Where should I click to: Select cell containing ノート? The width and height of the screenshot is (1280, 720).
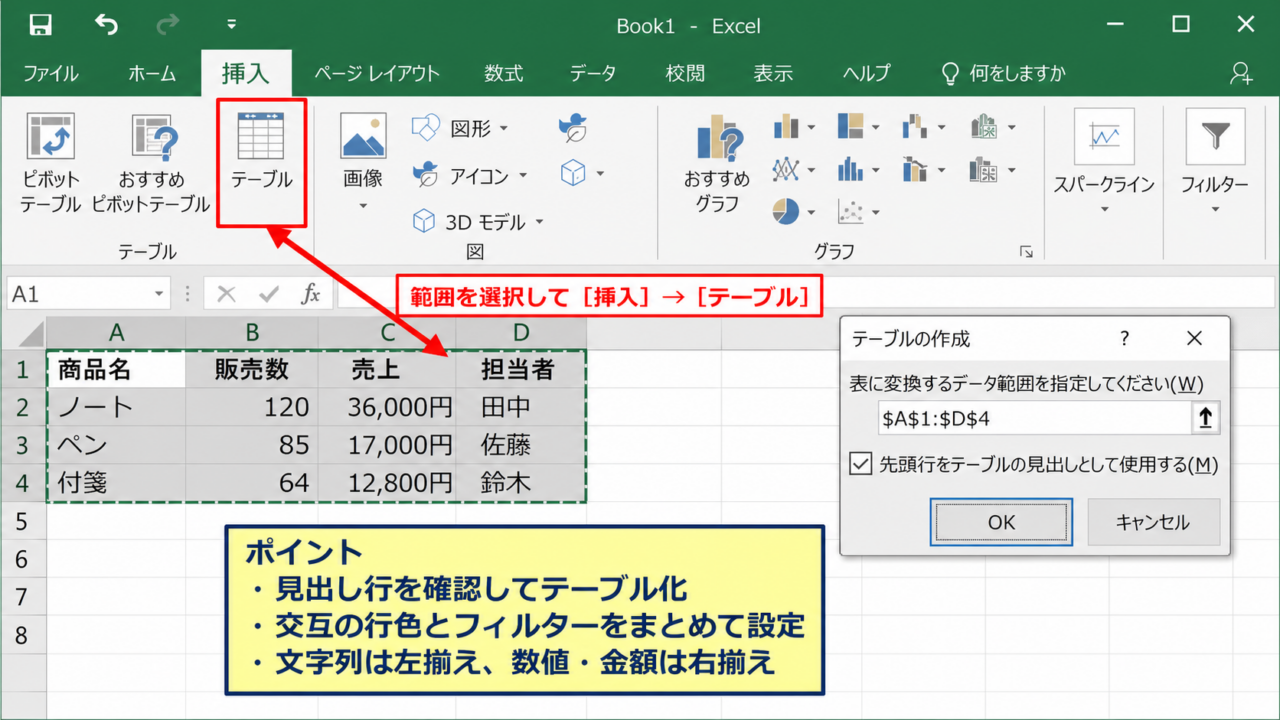(x=116, y=407)
